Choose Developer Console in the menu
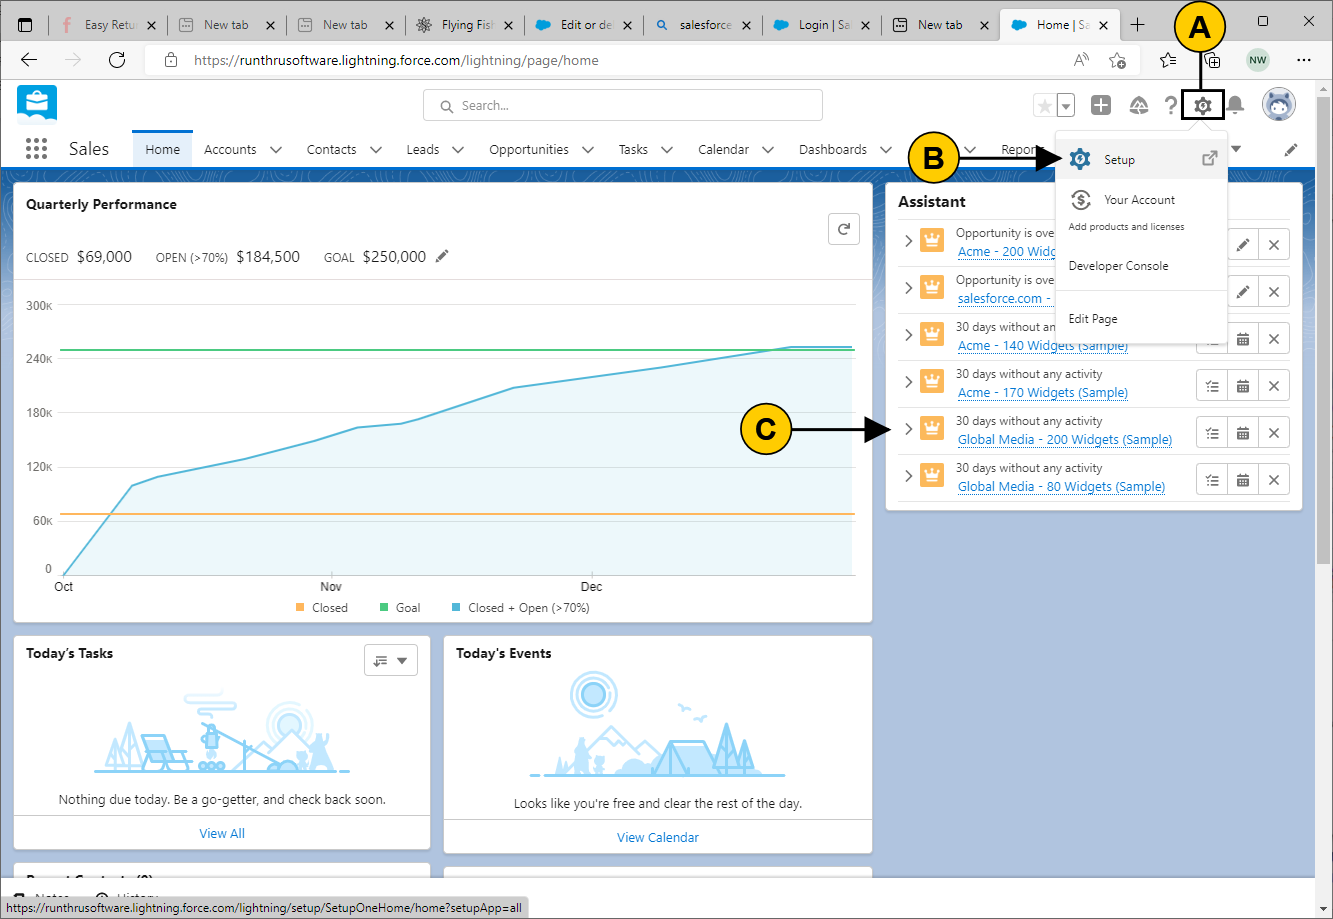Image resolution: width=1333 pixels, height=919 pixels. click(1118, 266)
